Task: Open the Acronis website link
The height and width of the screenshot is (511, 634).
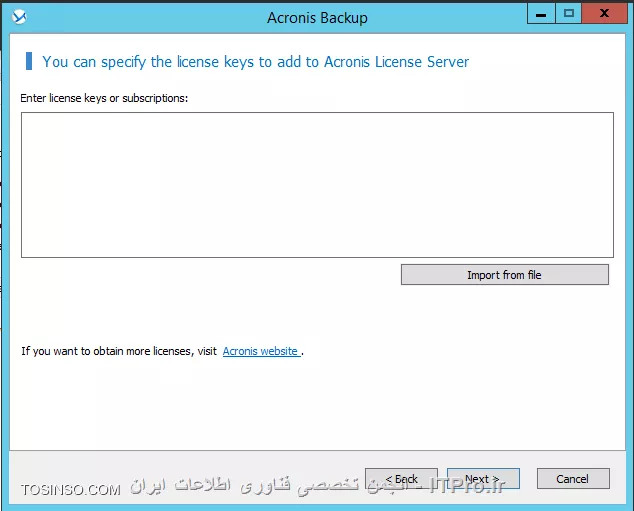Action: pos(261,351)
